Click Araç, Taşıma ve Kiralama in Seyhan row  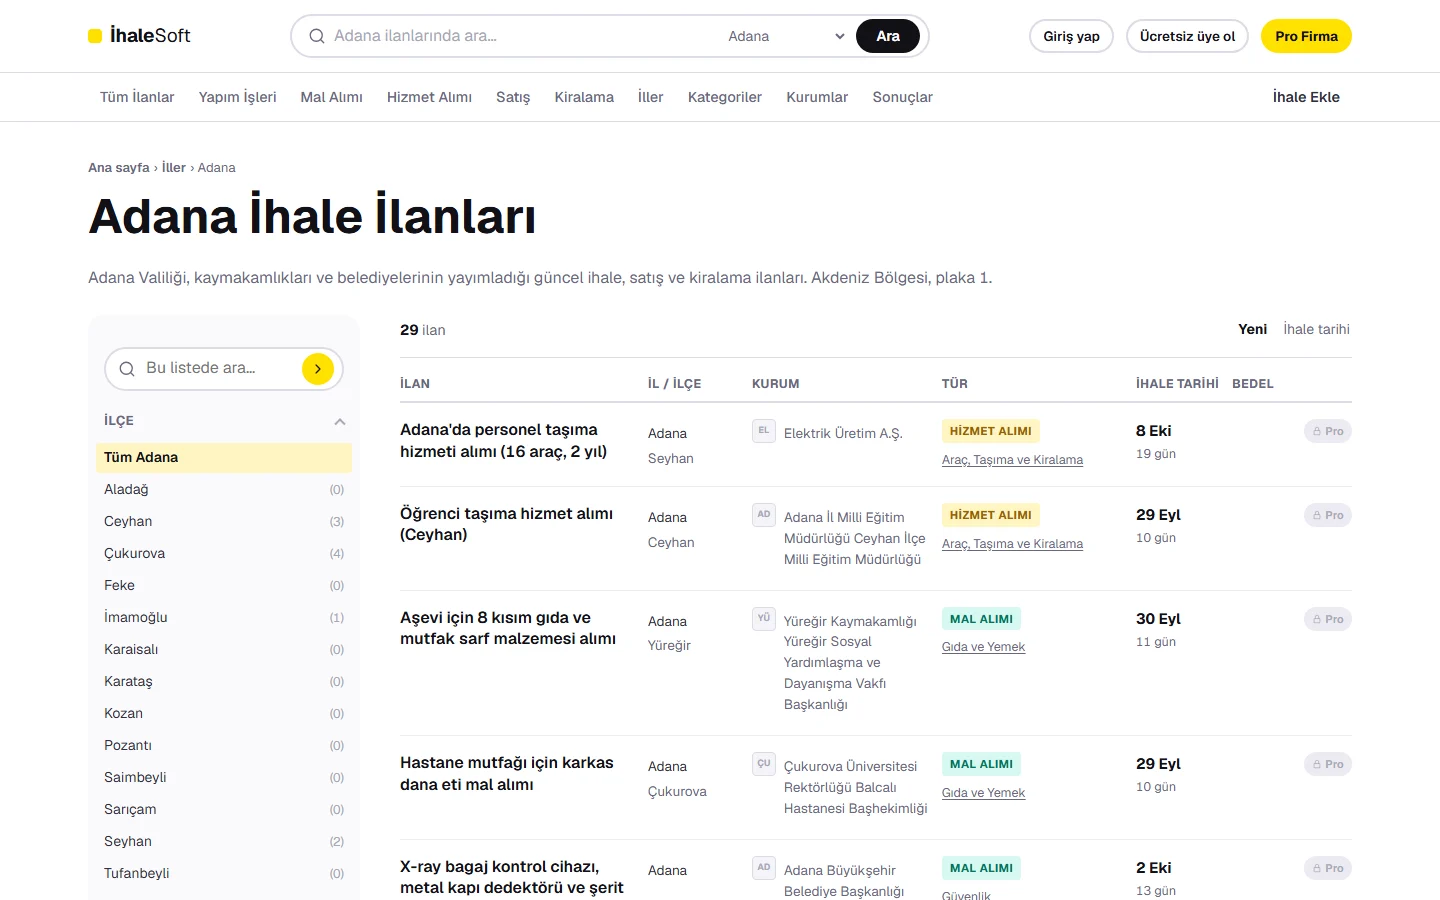[1012, 460]
